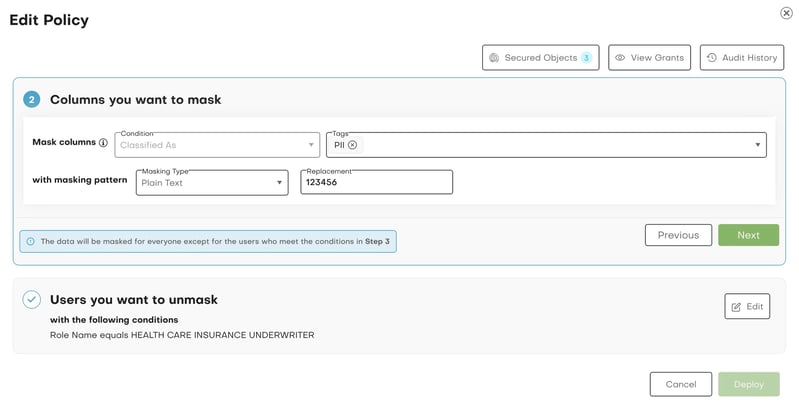The height and width of the screenshot is (416, 799).
Task: Open the Secured Objects list
Action: pos(541,58)
